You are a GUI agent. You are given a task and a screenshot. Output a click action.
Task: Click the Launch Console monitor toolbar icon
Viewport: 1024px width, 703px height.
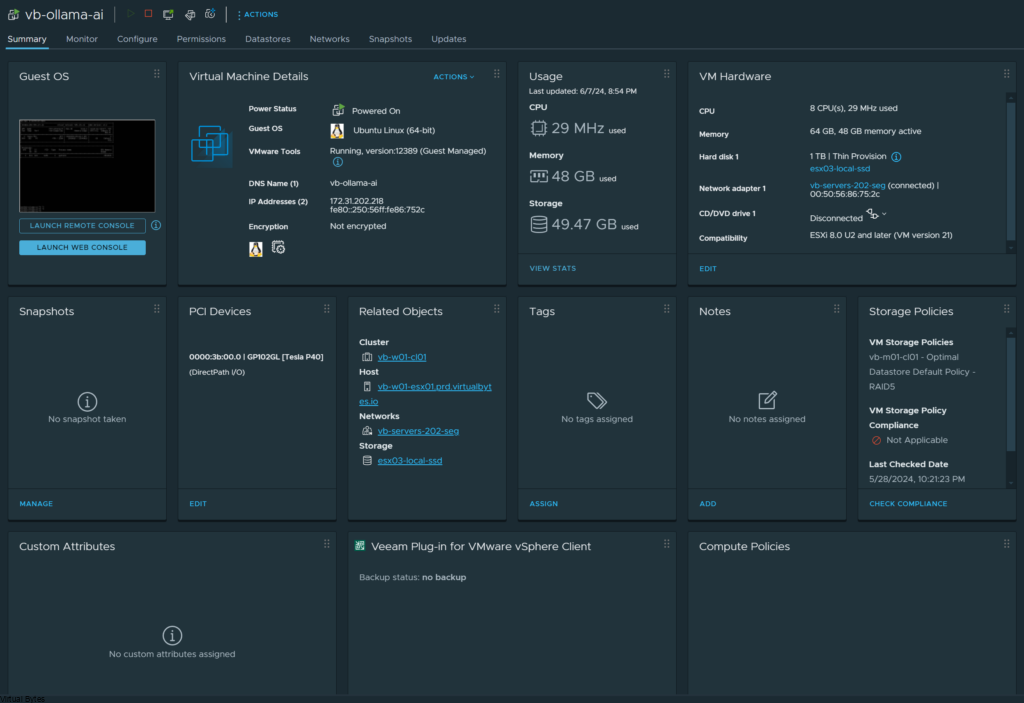(x=168, y=14)
